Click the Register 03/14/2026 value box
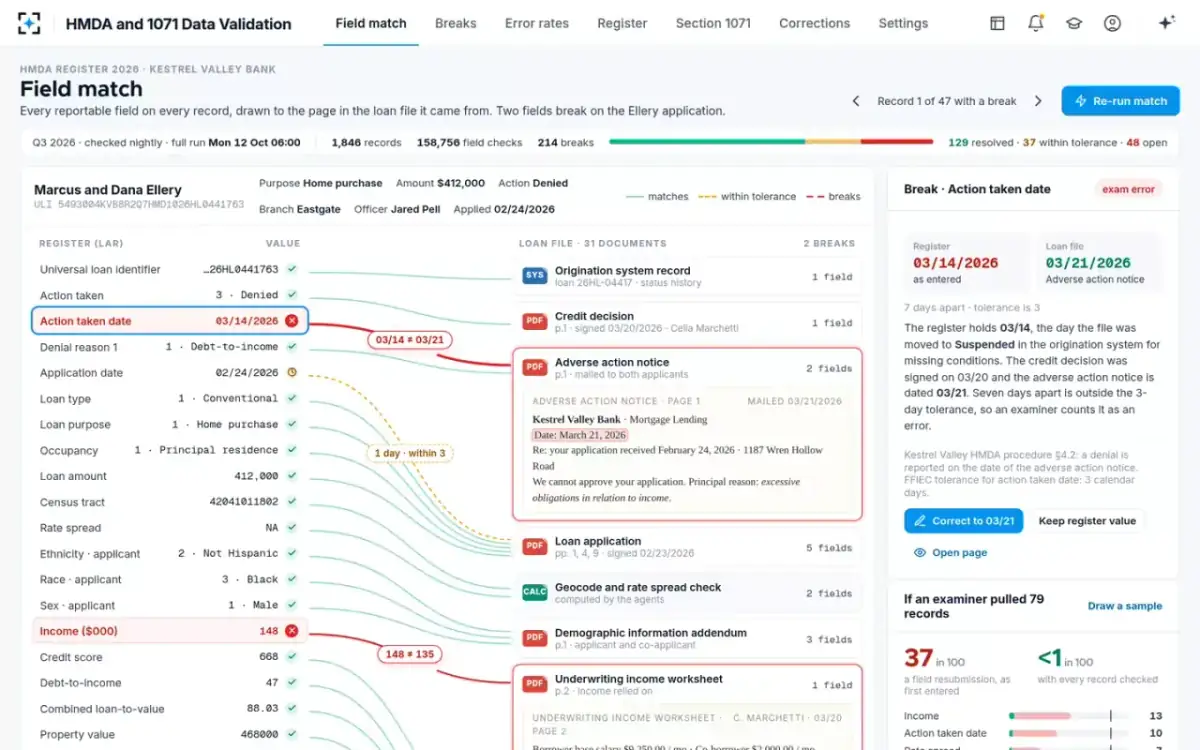 point(967,263)
